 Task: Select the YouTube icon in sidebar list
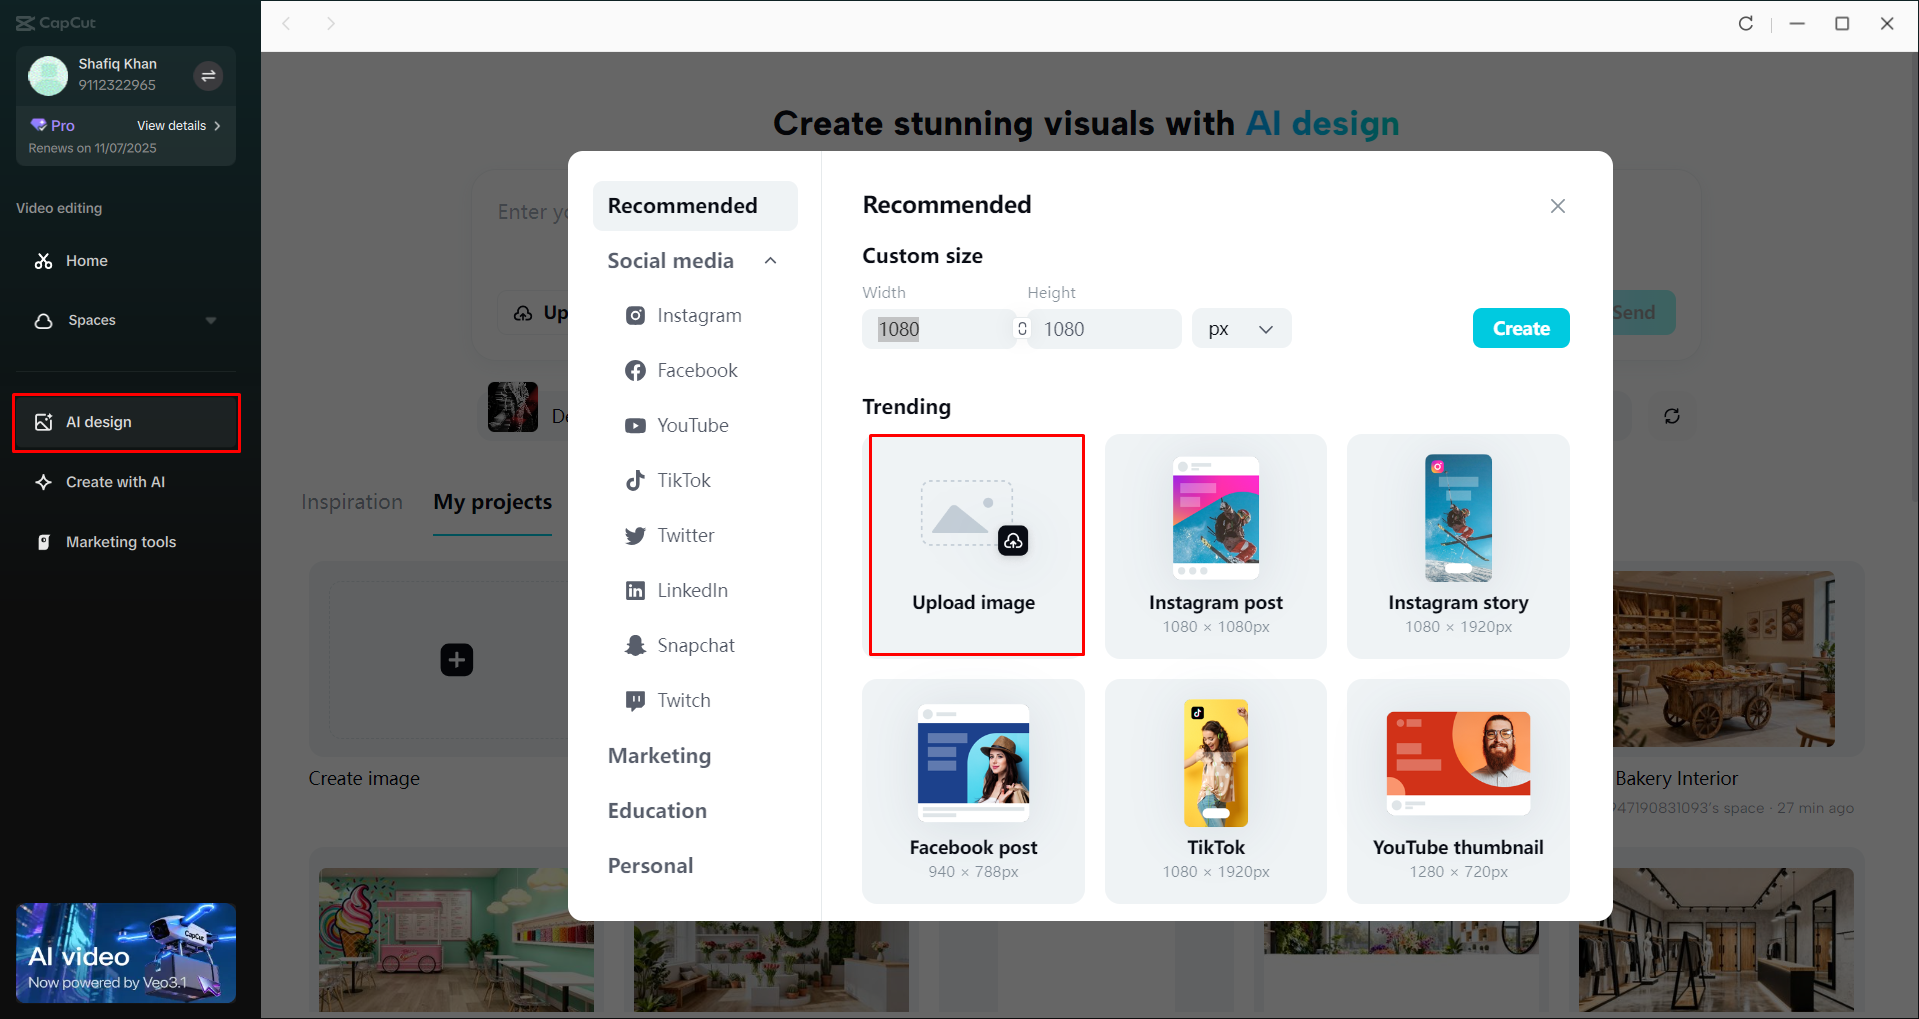pyautogui.click(x=636, y=425)
